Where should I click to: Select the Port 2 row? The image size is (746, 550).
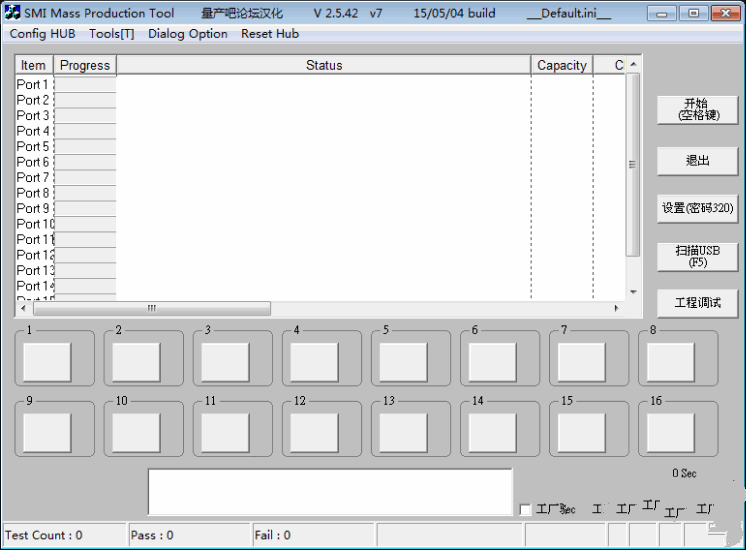tap(321, 100)
